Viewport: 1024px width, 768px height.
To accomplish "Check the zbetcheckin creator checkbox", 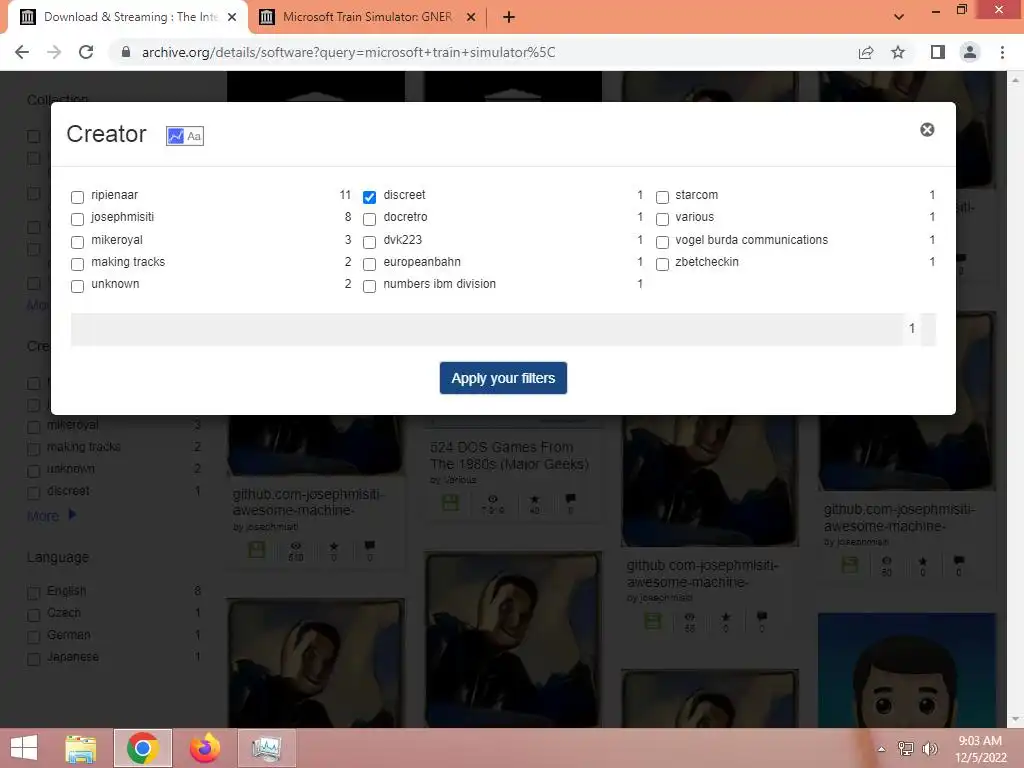I will [662, 264].
